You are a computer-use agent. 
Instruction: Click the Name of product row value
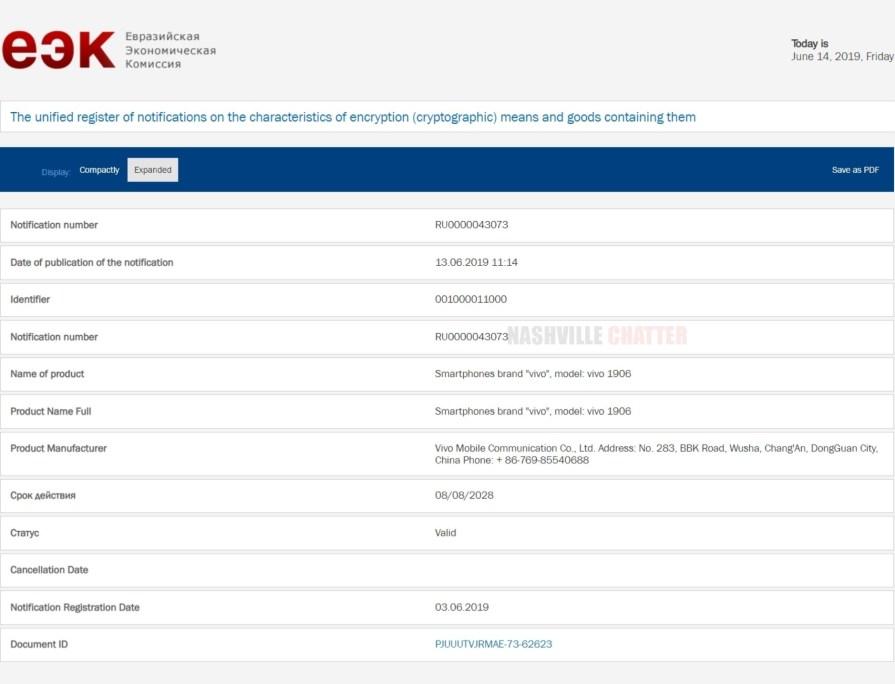coord(533,374)
